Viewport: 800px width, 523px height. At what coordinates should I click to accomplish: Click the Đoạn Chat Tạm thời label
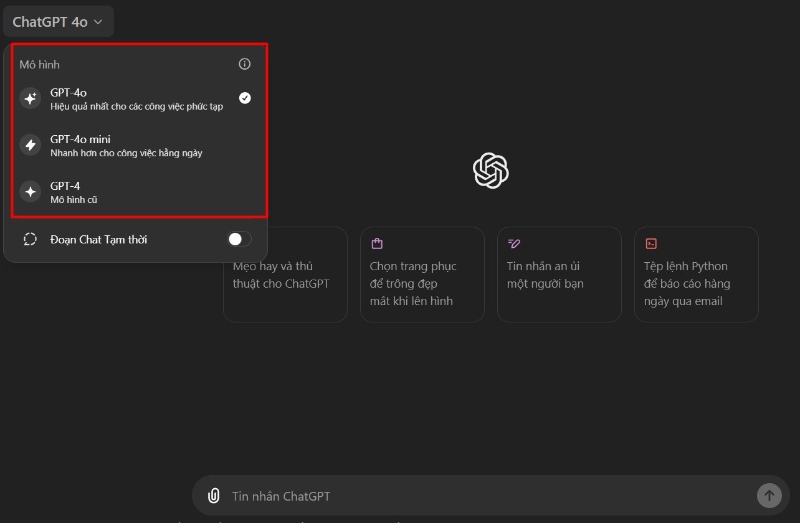point(98,239)
